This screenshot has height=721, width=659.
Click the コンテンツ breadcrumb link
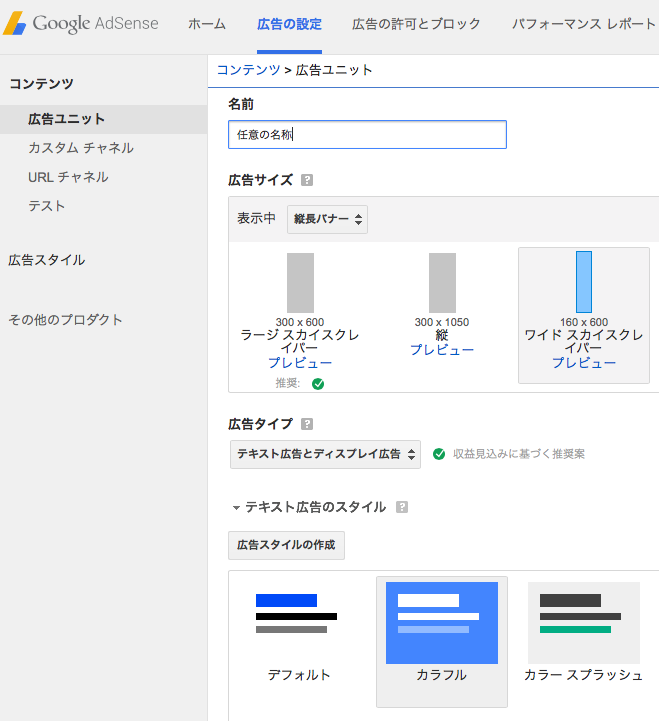pos(248,70)
